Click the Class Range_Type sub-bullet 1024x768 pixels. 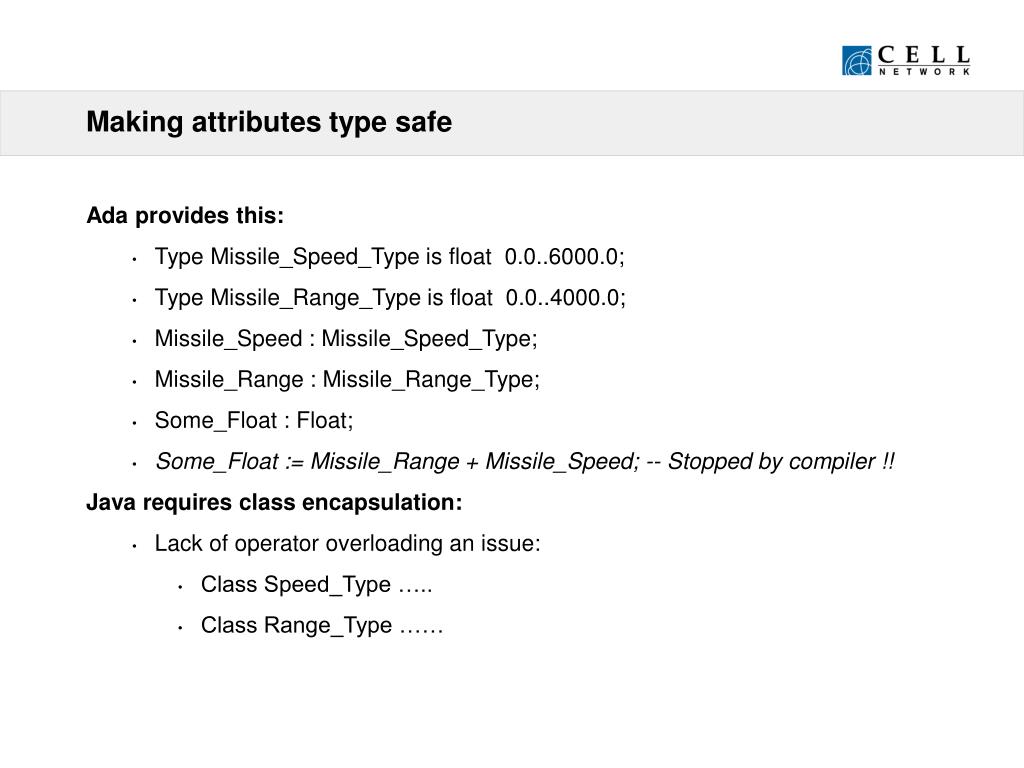(x=322, y=626)
